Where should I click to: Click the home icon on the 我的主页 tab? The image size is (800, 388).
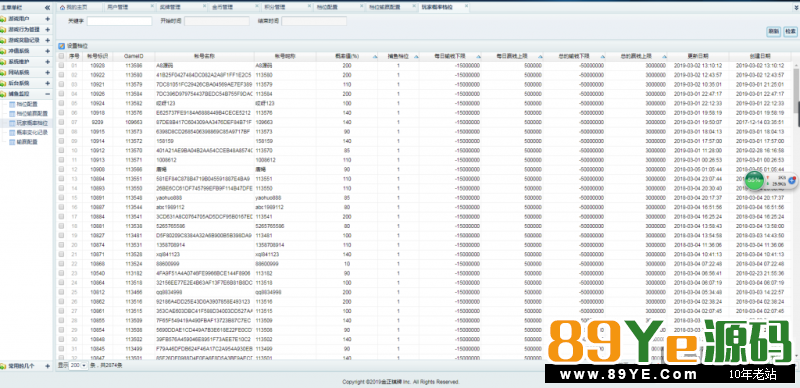coord(62,8)
